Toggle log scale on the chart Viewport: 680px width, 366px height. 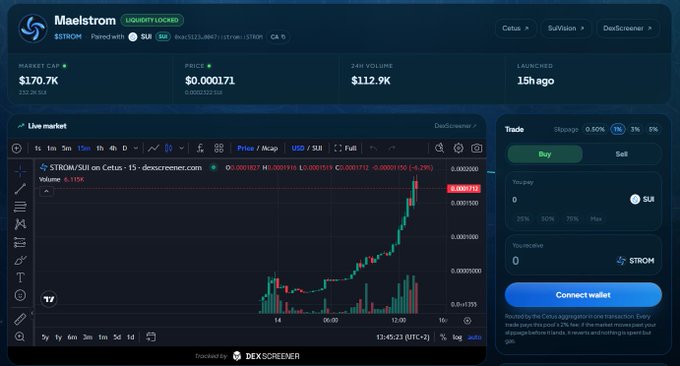click(457, 337)
